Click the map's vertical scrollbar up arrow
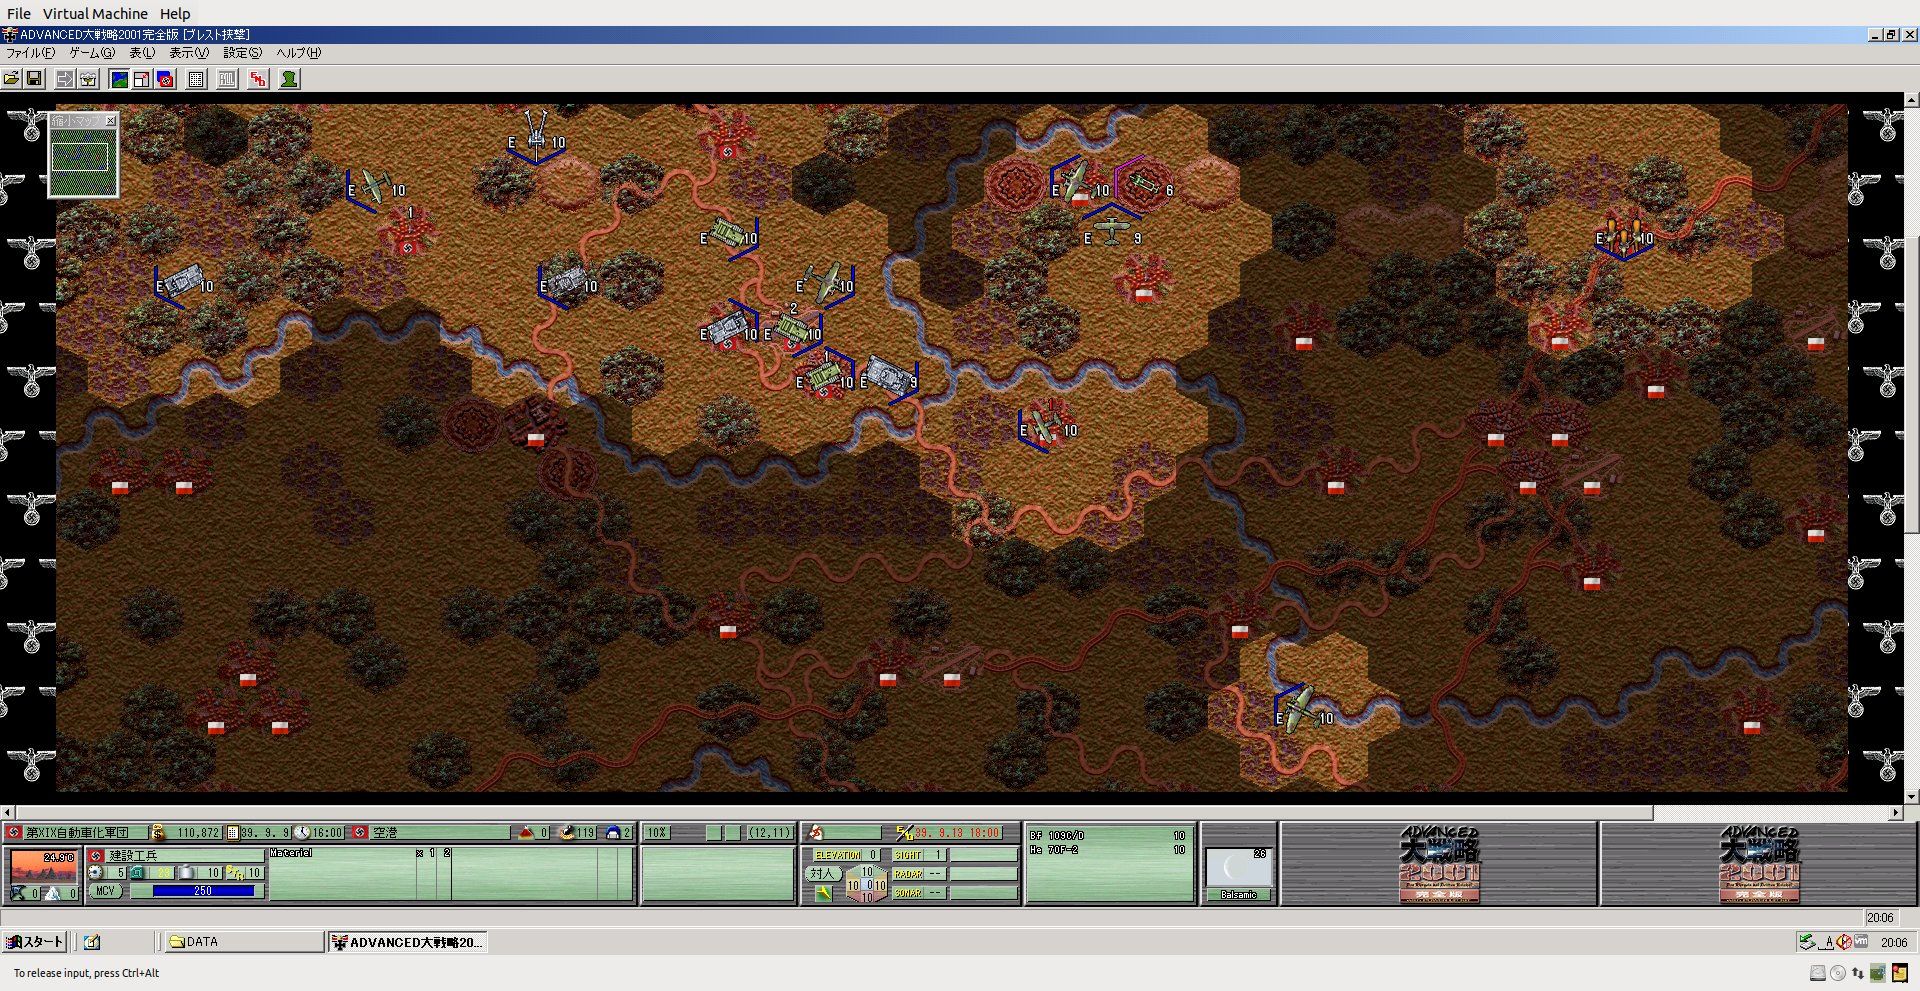This screenshot has width=1920, height=991. tap(1911, 100)
